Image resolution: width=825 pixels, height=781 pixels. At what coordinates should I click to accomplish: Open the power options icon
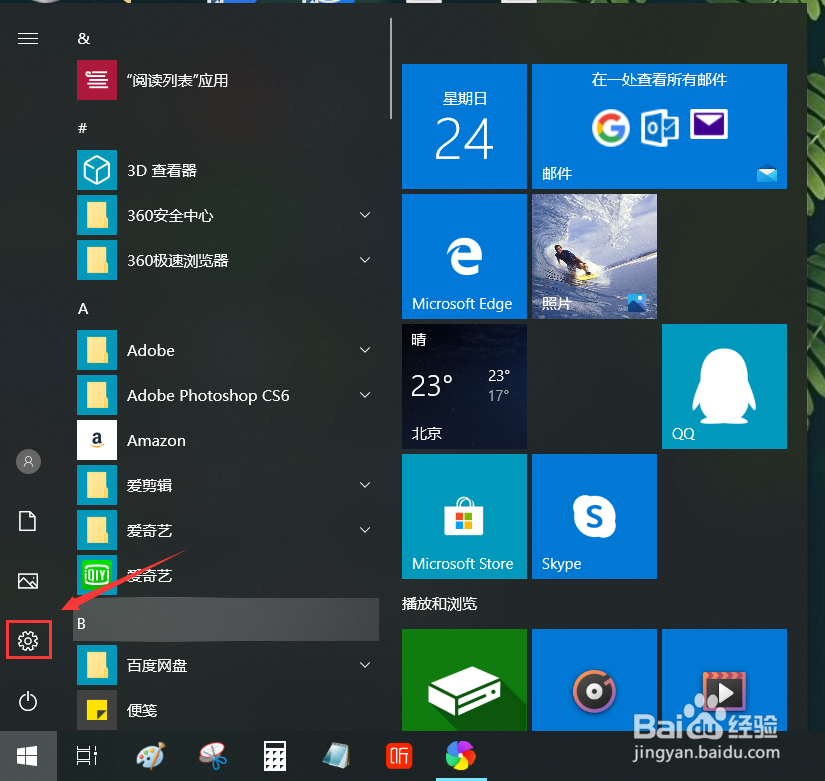(x=28, y=701)
